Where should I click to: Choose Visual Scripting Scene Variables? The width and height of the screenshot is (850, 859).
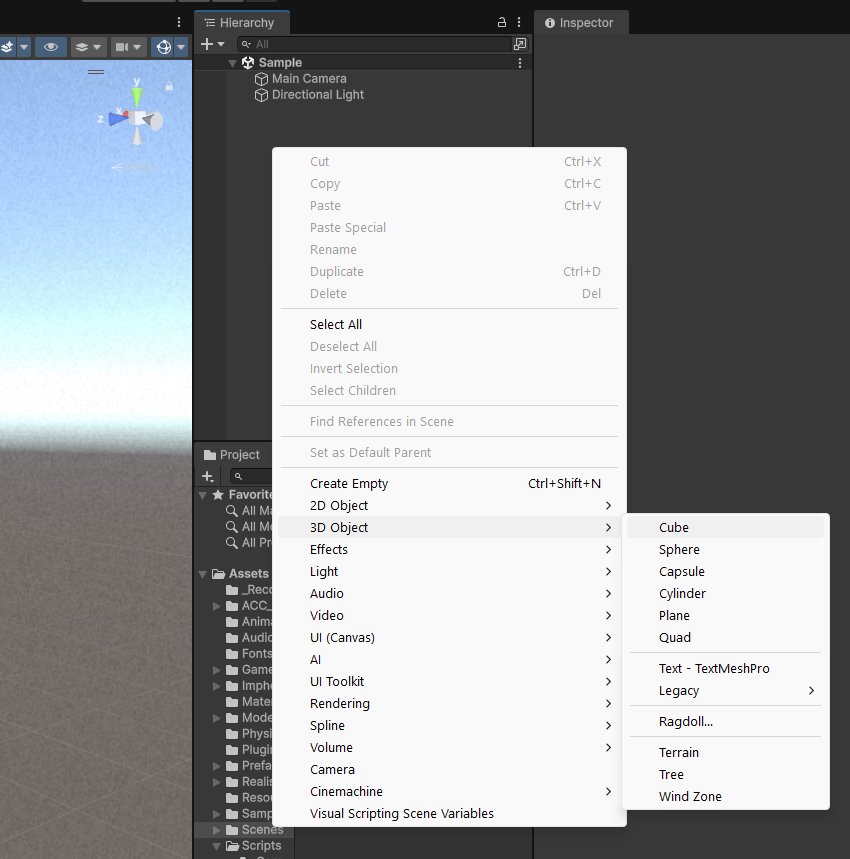pyautogui.click(x=450, y=814)
